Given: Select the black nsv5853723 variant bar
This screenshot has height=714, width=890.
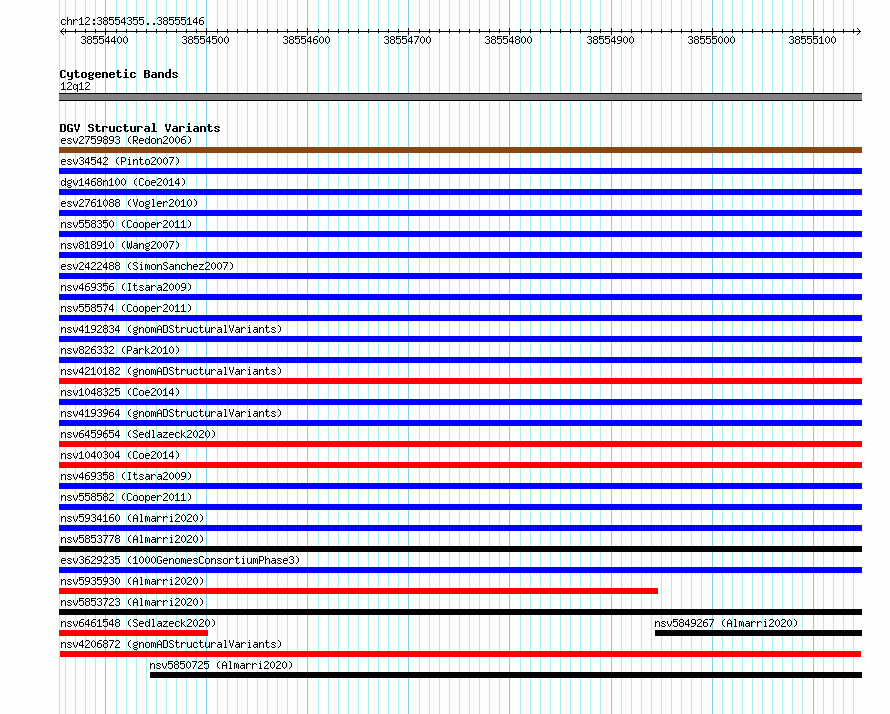Looking at the screenshot, I should (460, 612).
